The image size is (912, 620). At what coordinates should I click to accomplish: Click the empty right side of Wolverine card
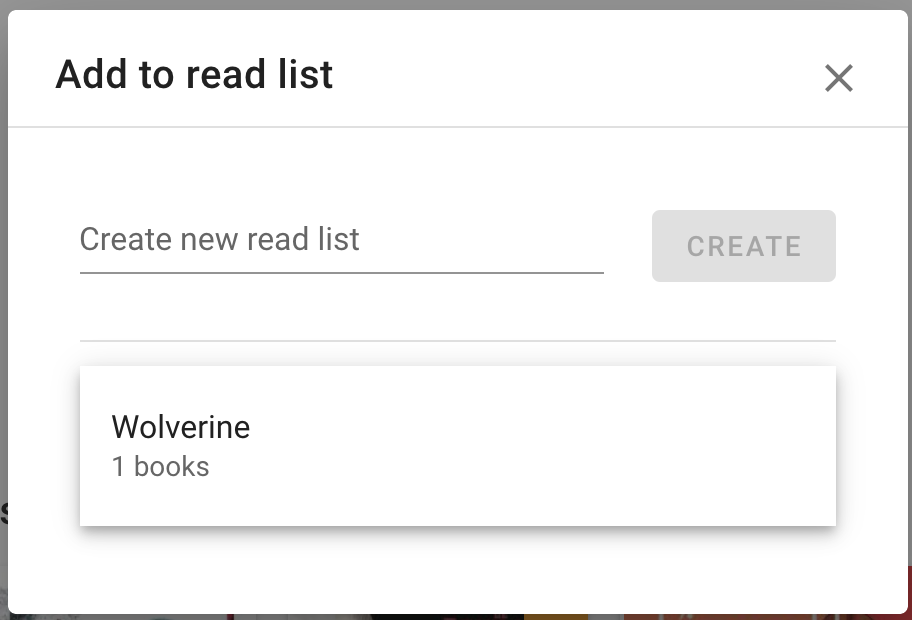tap(650, 445)
